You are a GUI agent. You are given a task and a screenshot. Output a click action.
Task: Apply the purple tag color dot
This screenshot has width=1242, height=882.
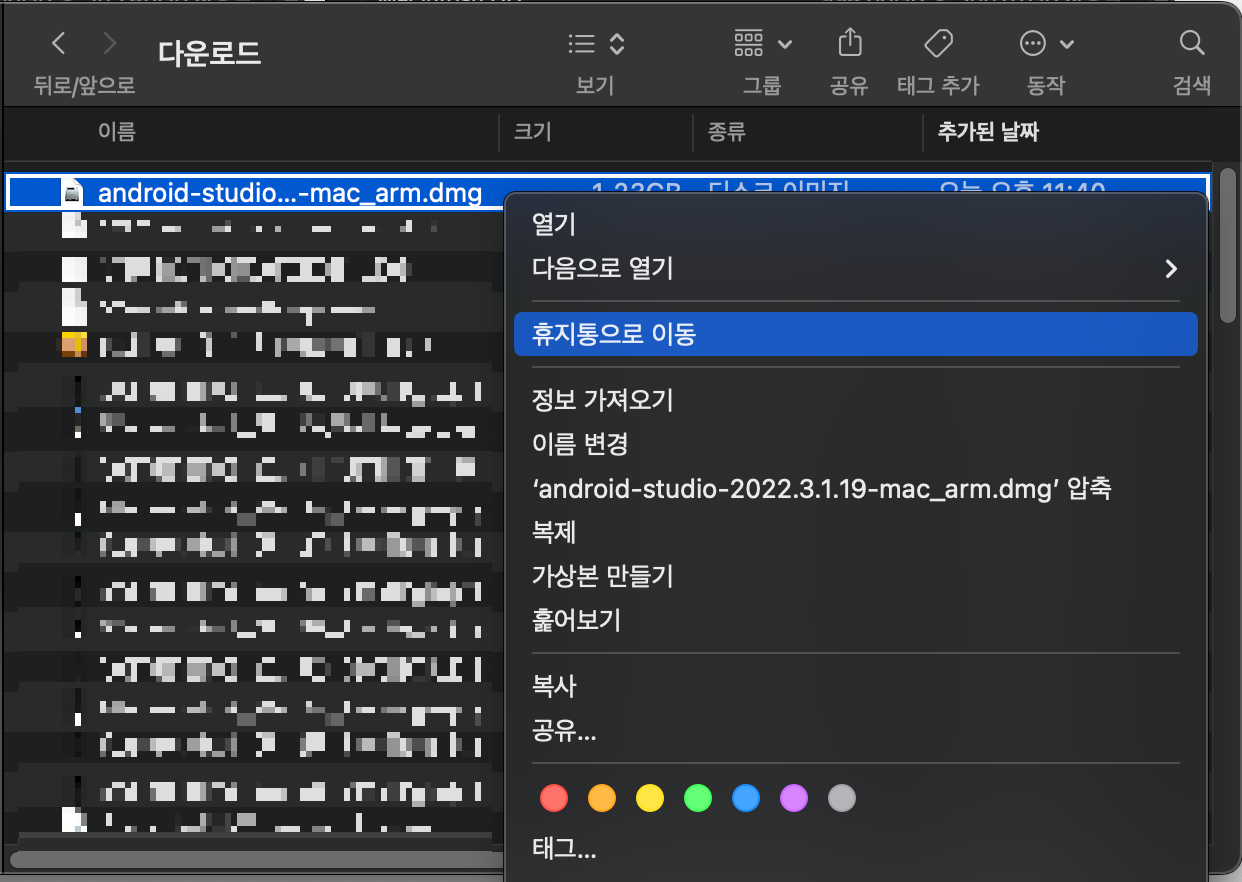[794, 798]
